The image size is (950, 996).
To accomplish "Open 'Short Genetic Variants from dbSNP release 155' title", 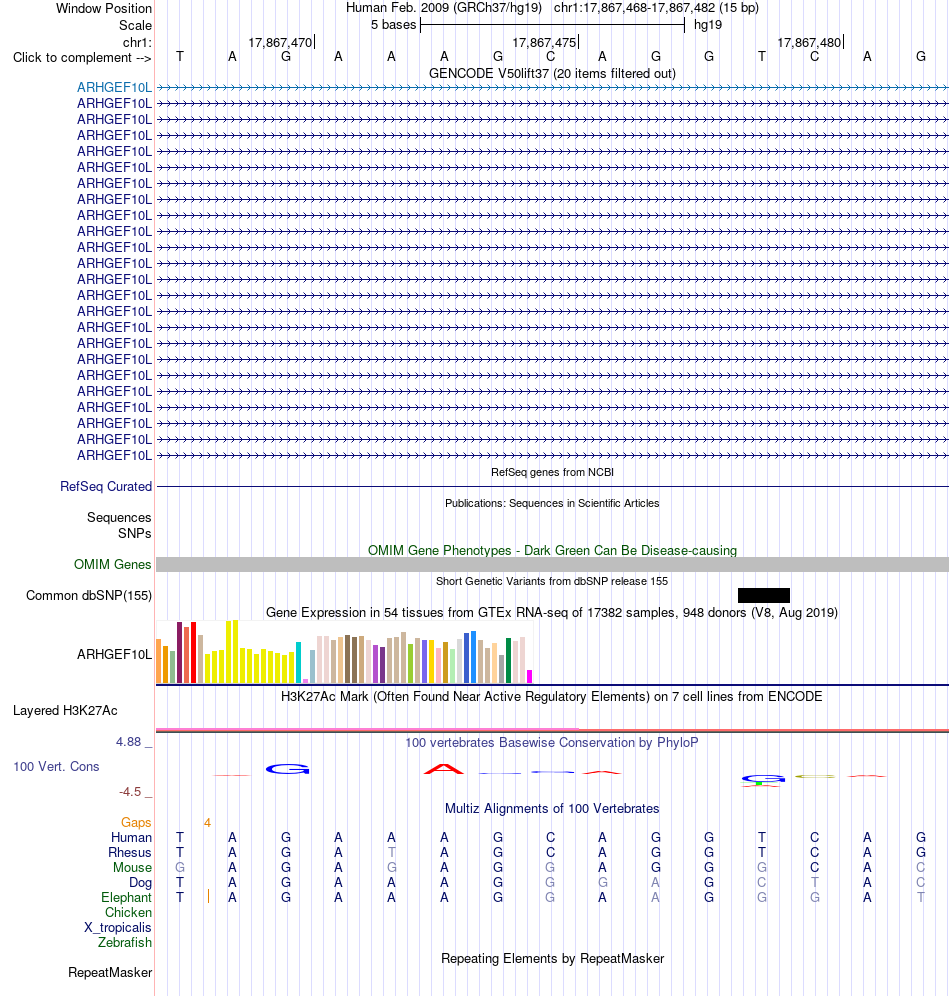I will click(x=552, y=581).
